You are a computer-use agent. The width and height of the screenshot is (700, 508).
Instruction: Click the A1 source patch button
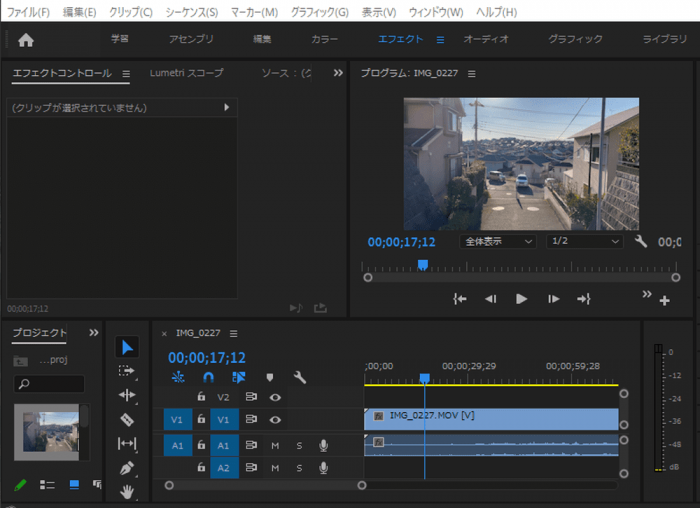(x=178, y=446)
